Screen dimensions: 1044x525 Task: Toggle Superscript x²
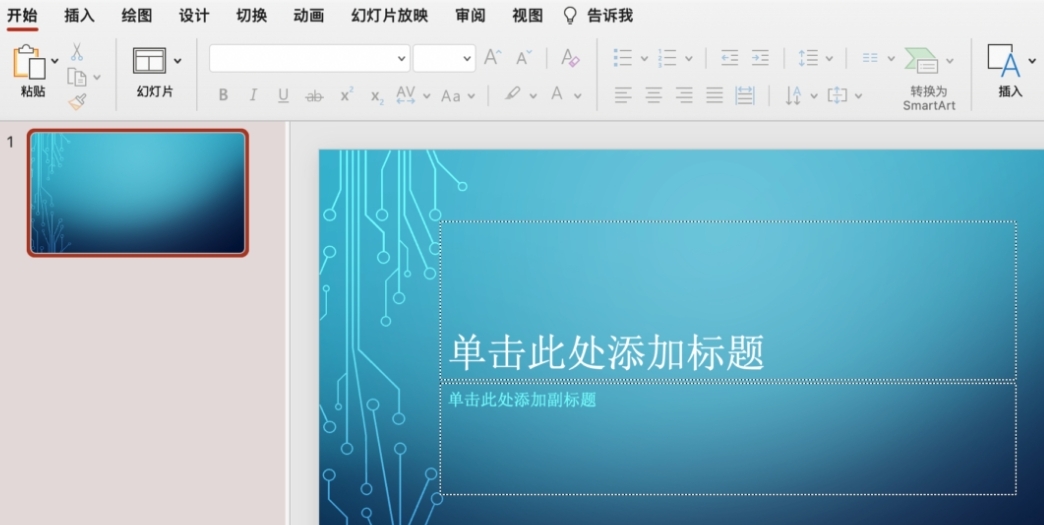point(347,94)
